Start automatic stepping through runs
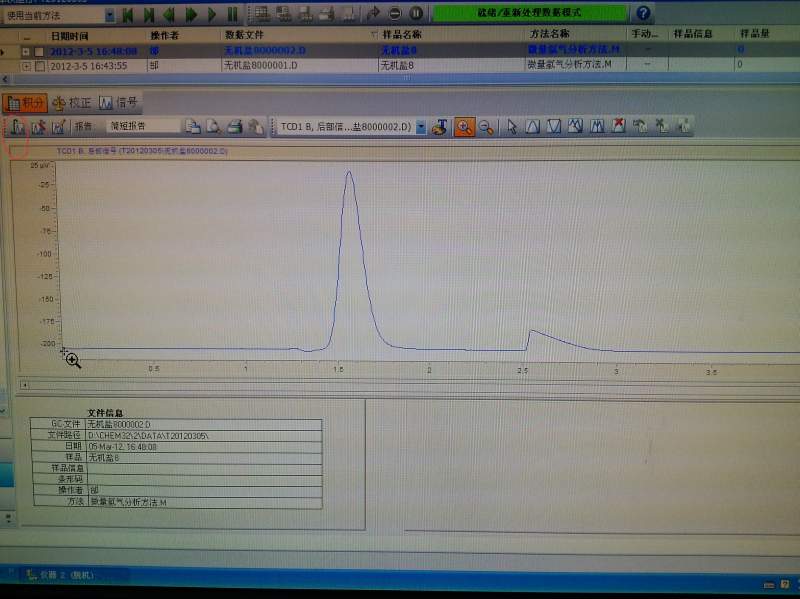The width and height of the screenshot is (800, 599). click(212, 15)
